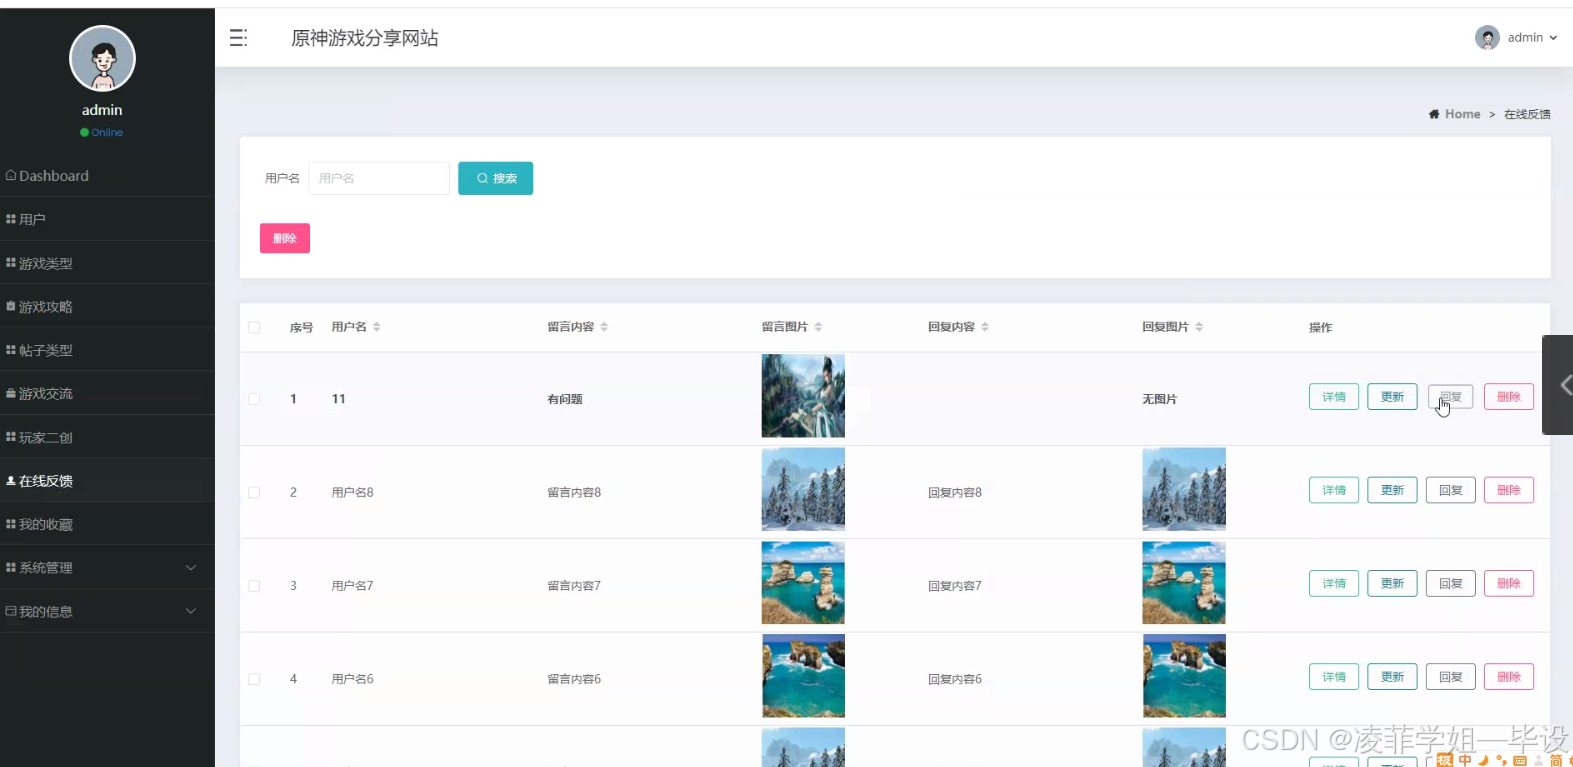Open the 回复图片 thumbnail for 用户名8

[x=1184, y=489]
